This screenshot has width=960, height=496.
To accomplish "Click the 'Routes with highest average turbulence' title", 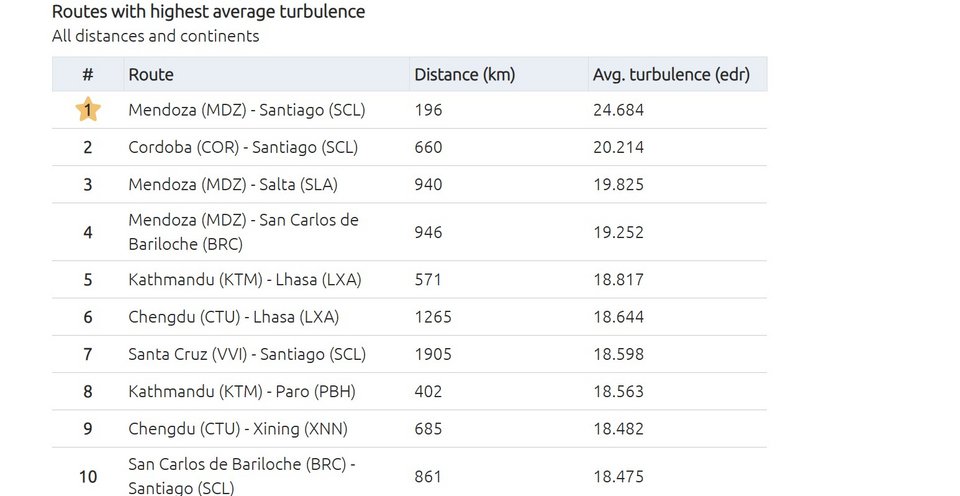I will pos(208,12).
